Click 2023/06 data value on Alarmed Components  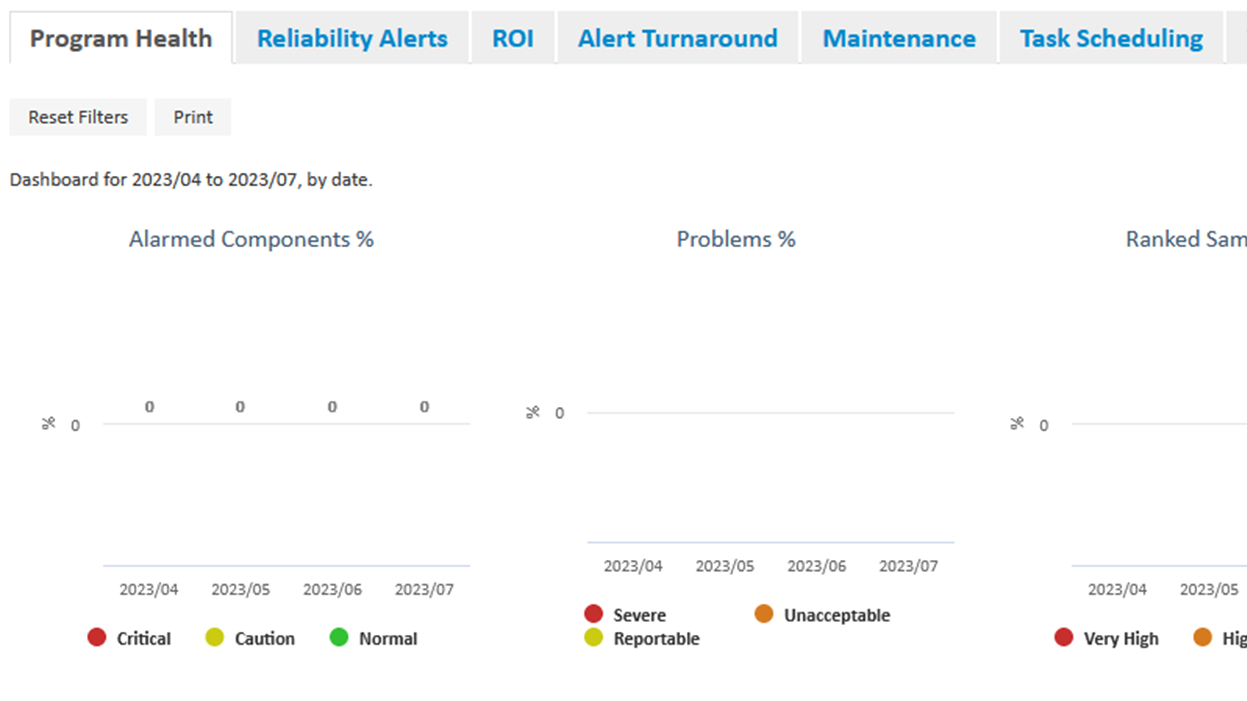click(x=332, y=407)
